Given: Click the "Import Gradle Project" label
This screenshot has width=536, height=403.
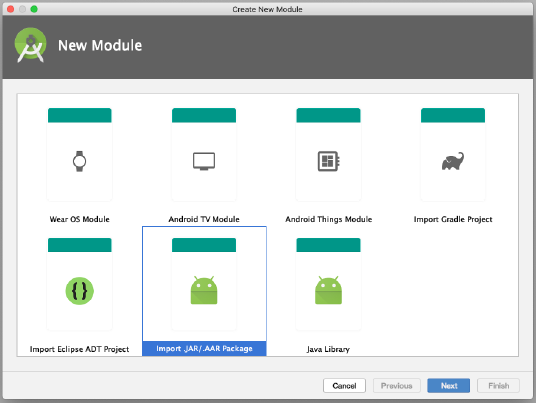Looking at the screenshot, I should coord(453,219).
